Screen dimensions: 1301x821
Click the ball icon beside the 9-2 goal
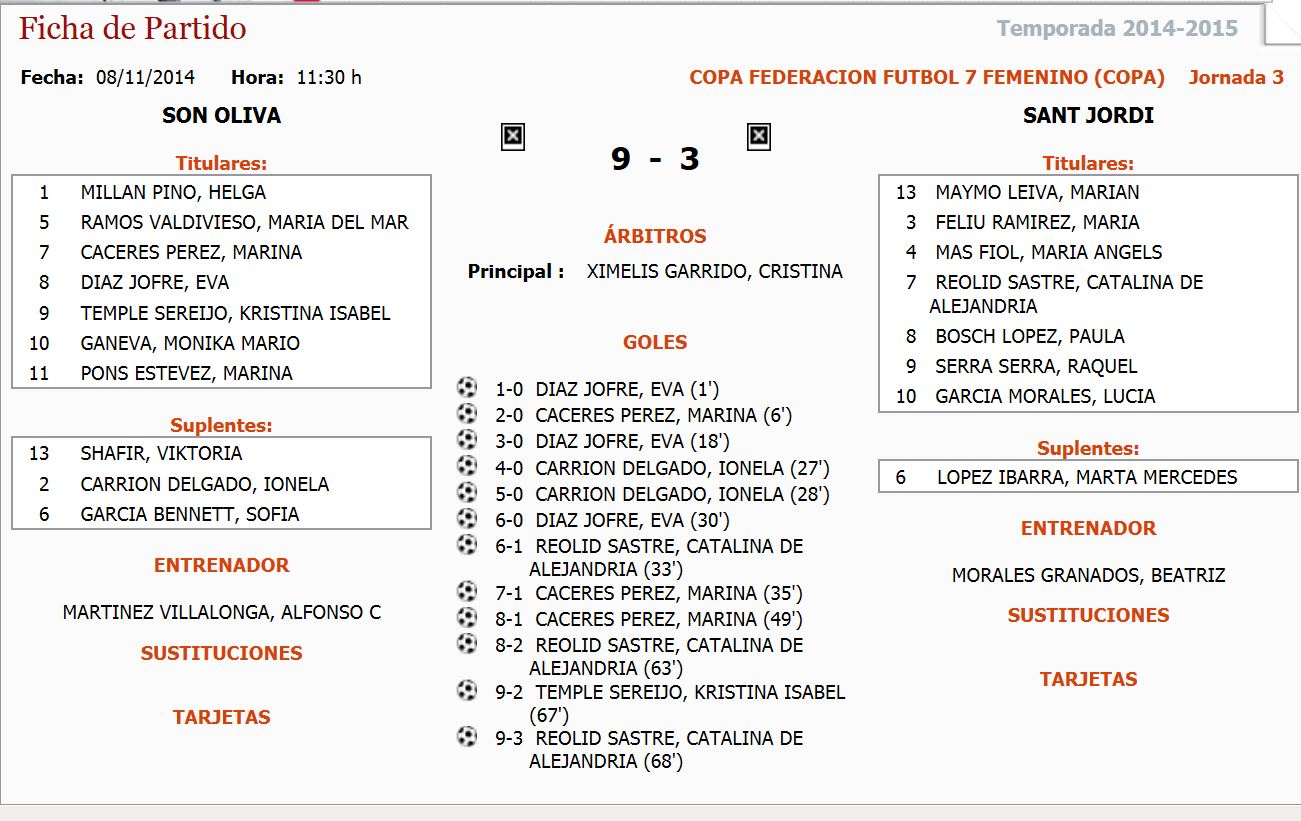467,690
